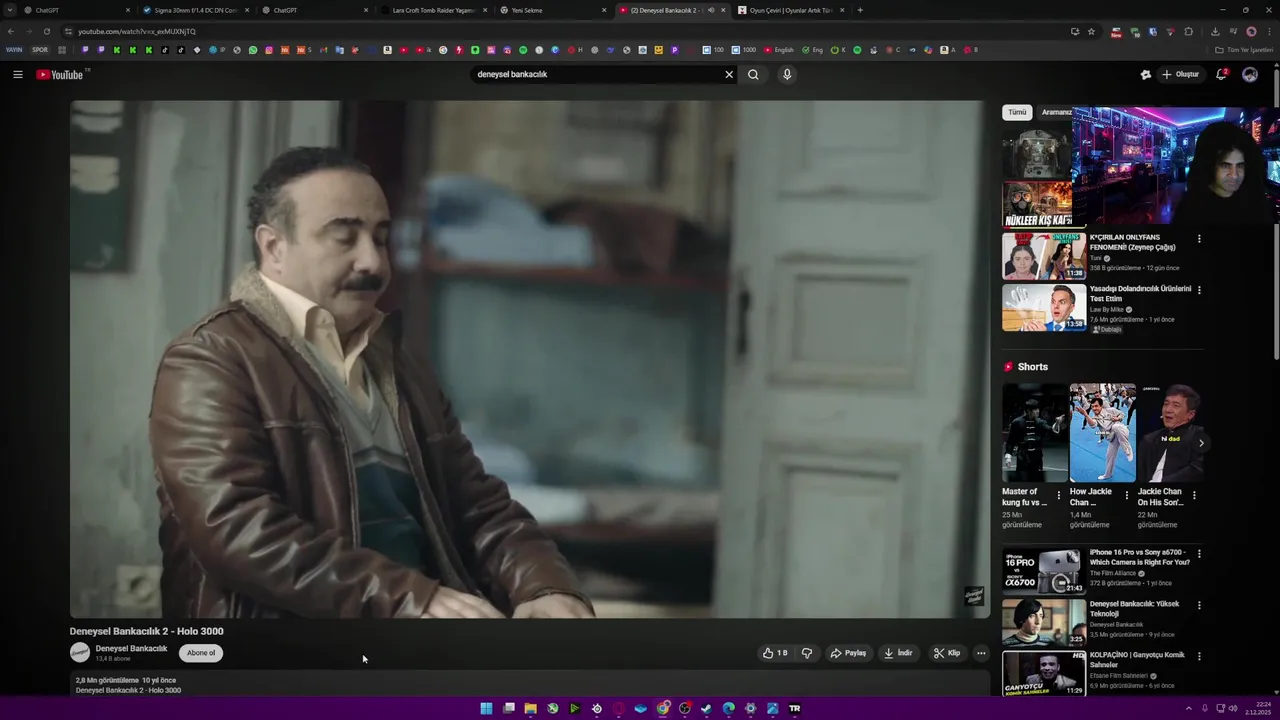Open the tab search dropdown arrow
The image size is (1280, 720).
pyautogui.click(x=9, y=10)
